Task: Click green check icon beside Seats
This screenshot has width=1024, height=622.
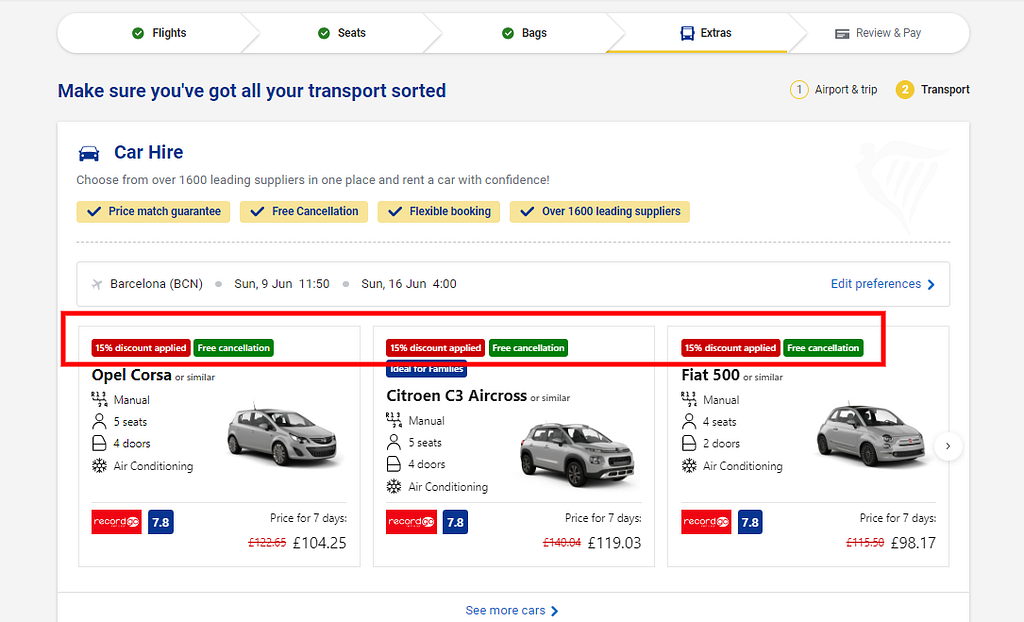Action: click(x=324, y=33)
